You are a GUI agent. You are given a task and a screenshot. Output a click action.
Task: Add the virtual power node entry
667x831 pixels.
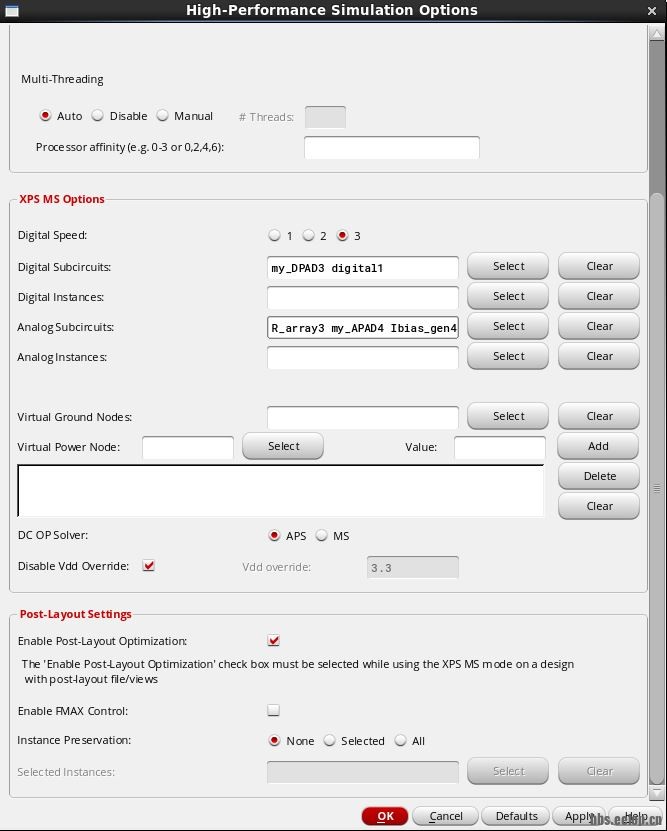click(x=598, y=446)
